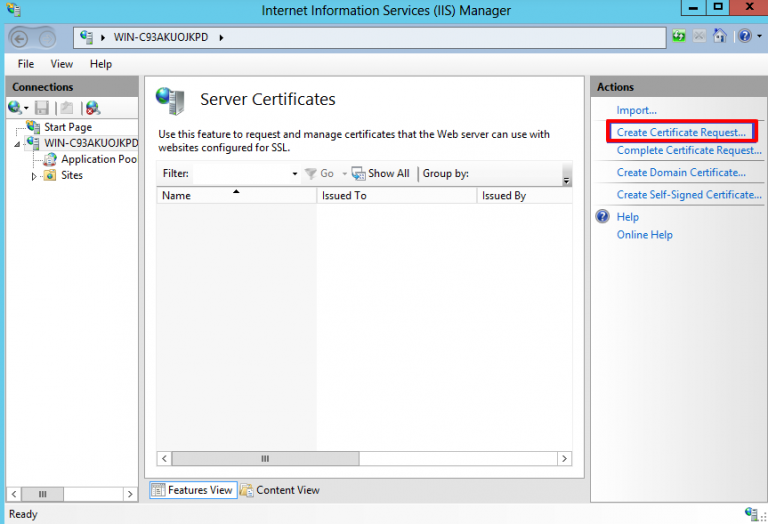
Task: Click Complete Certificate Request... link
Action: [689, 150]
